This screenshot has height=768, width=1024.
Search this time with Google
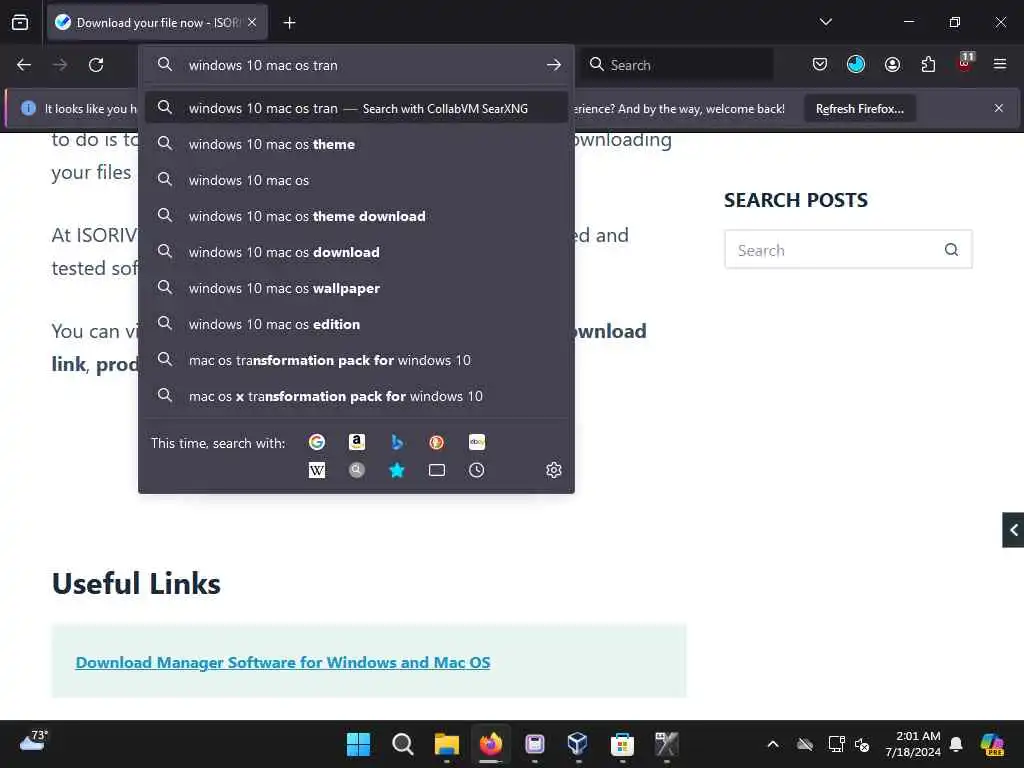[317, 442]
